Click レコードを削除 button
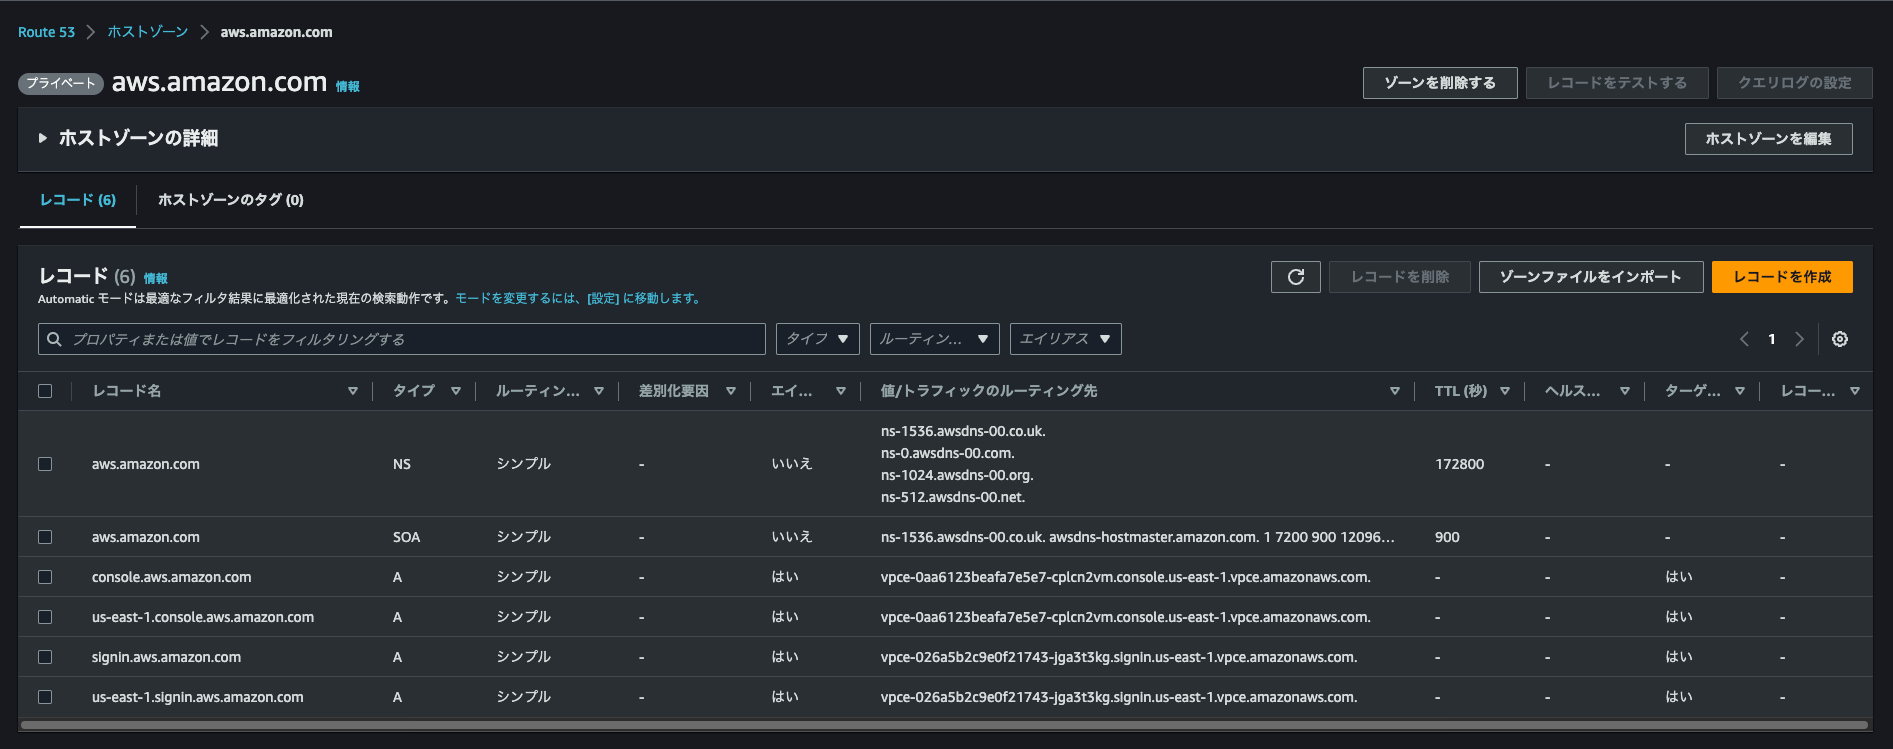This screenshot has width=1893, height=749. [1400, 277]
